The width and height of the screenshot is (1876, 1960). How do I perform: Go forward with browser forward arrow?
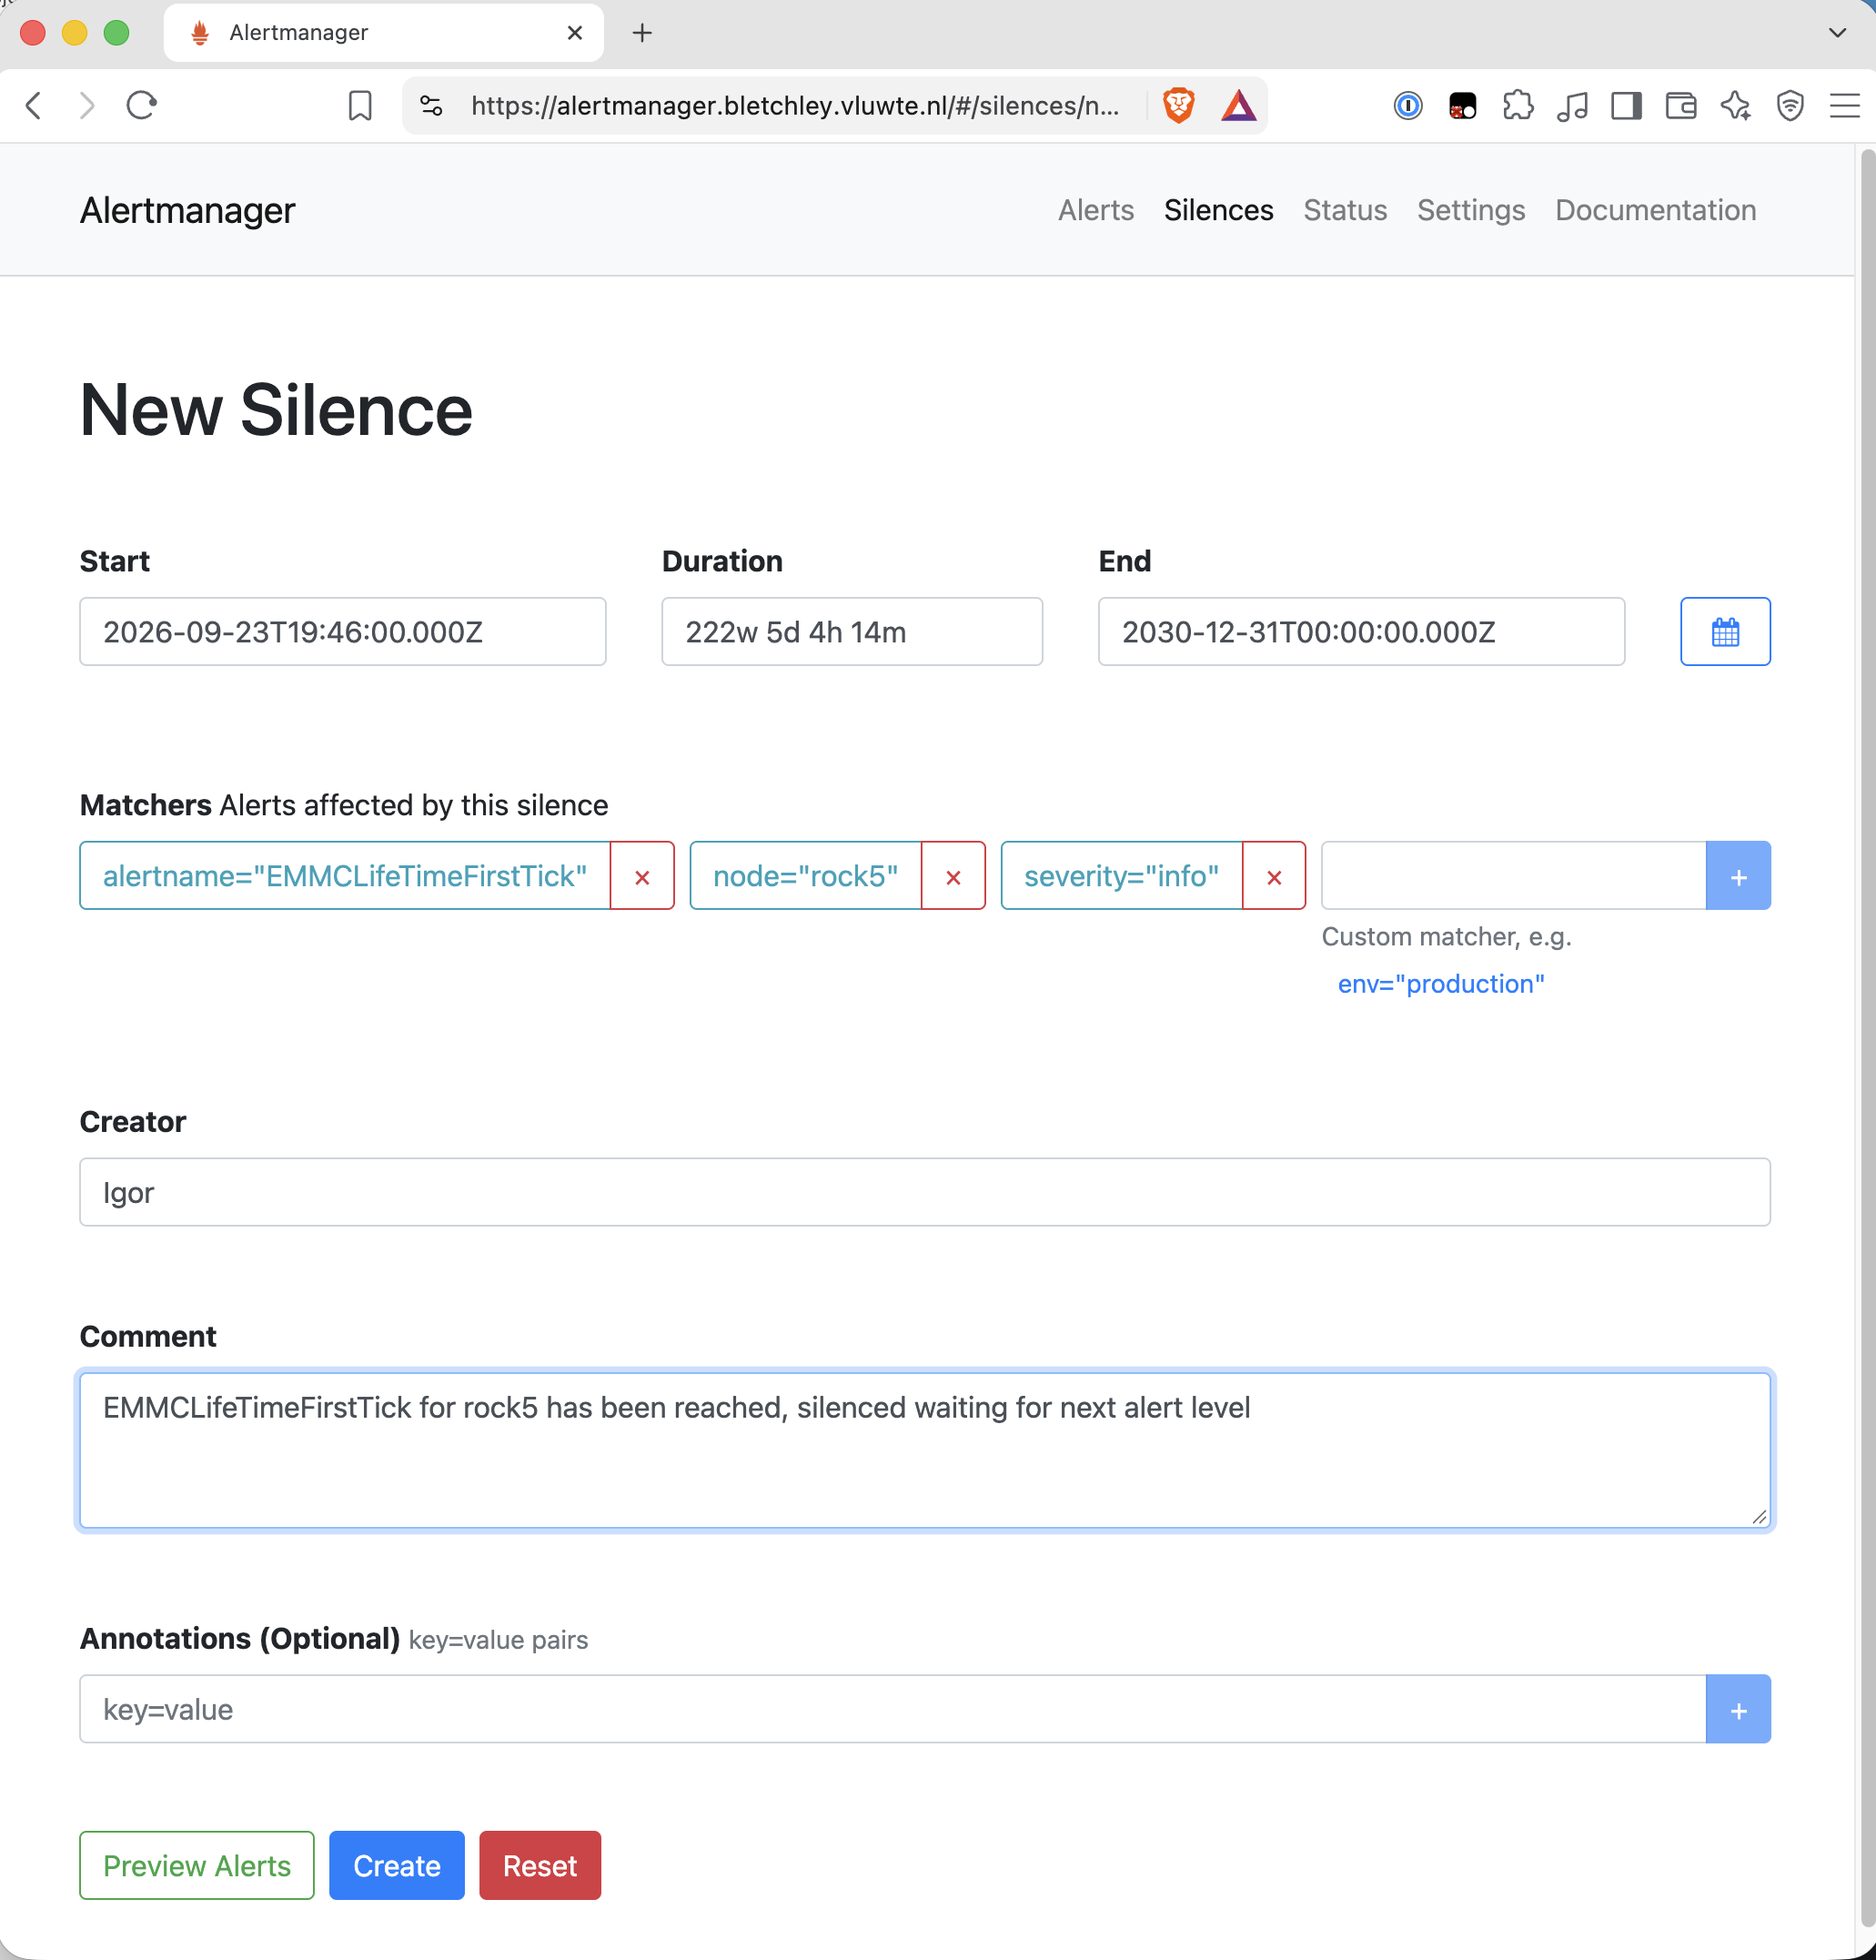(87, 105)
